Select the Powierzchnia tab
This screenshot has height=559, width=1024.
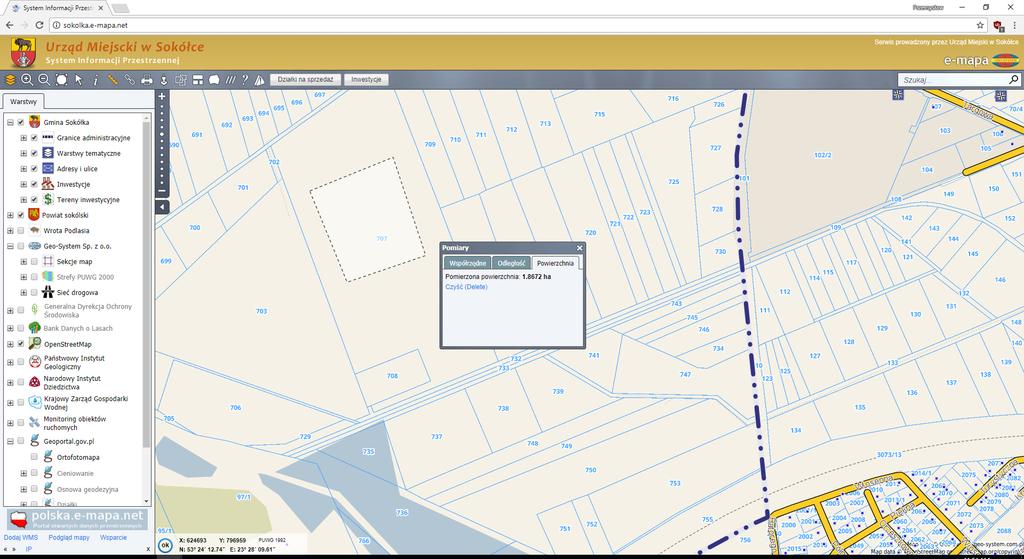555,263
